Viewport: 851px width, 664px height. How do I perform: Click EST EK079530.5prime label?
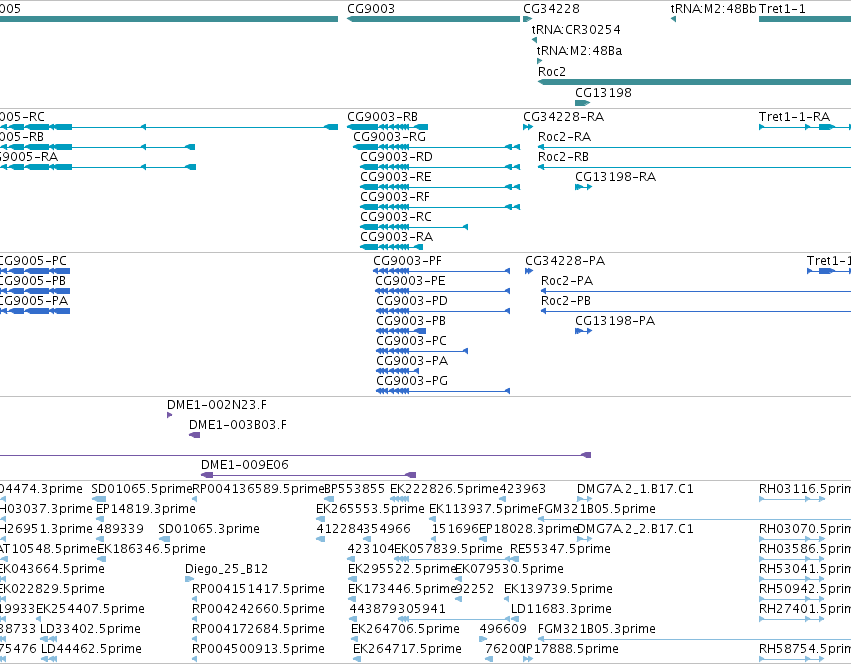pyautogui.click(x=509, y=570)
